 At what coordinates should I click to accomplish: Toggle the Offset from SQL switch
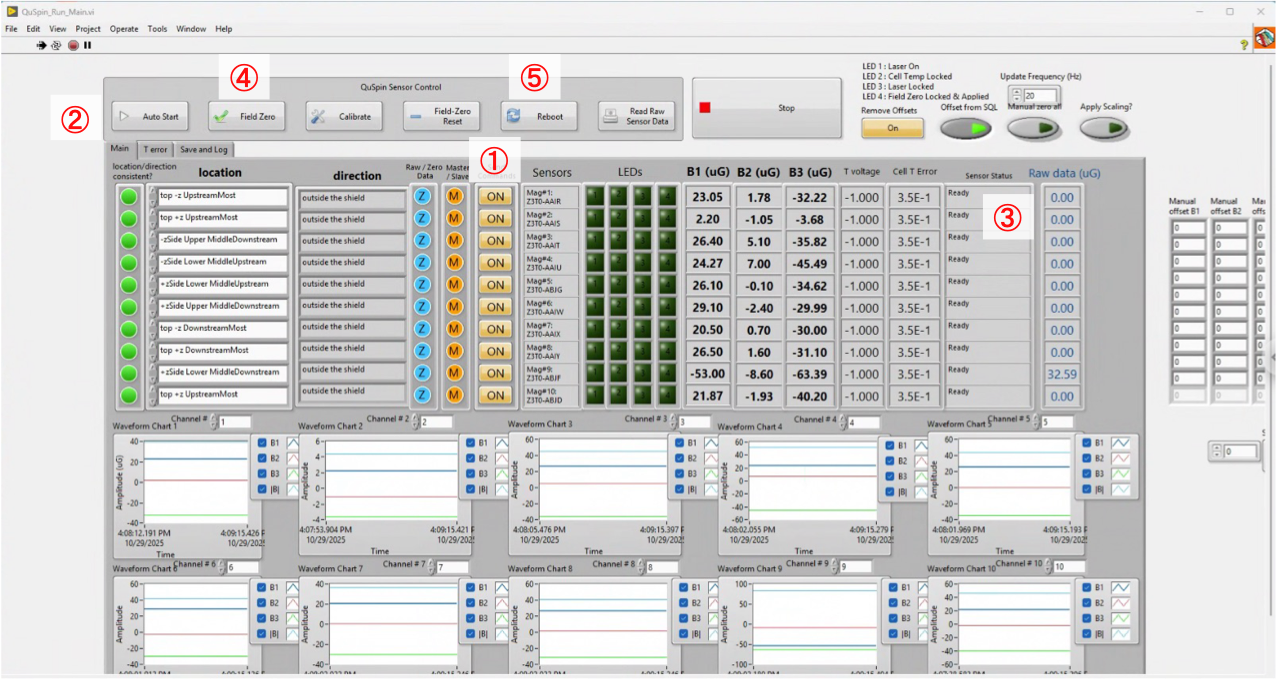coord(964,128)
